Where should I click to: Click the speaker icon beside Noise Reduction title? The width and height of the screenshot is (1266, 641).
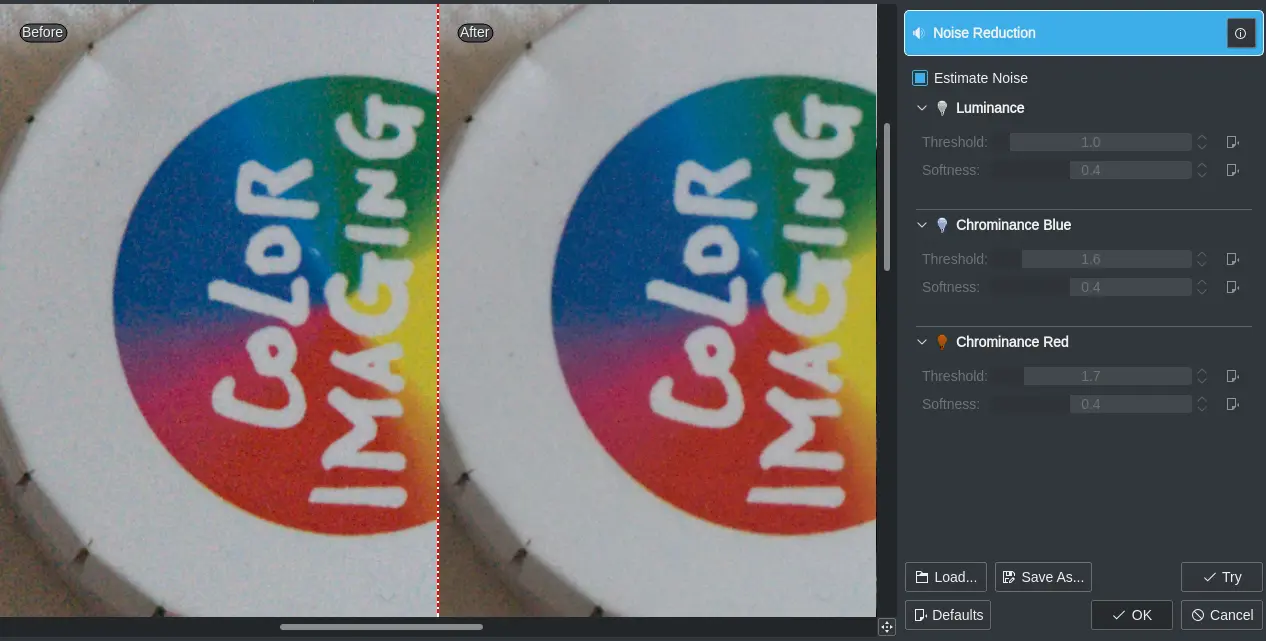(x=918, y=33)
